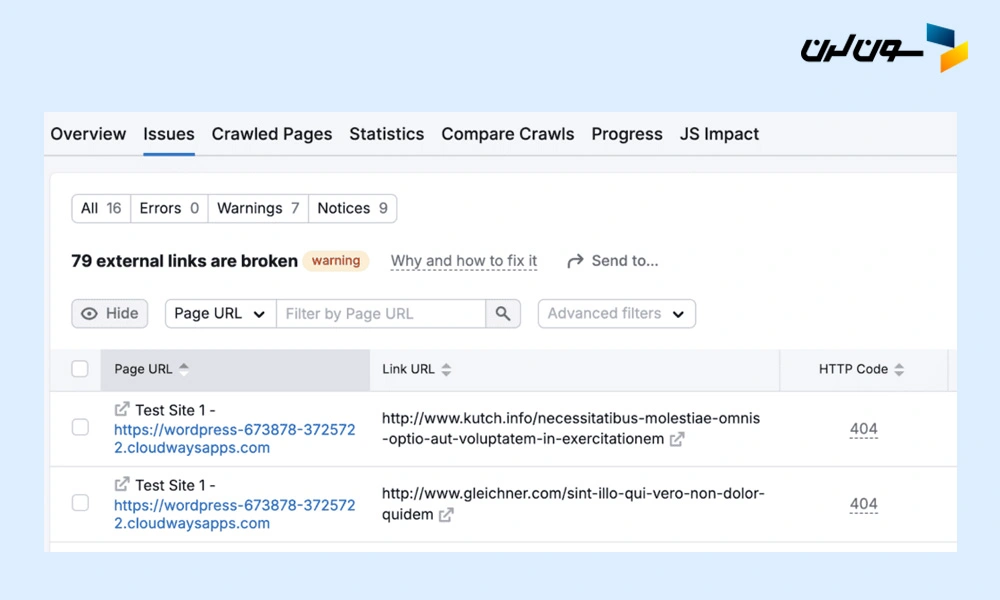The image size is (1000, 600).
Task: Open the Advanced filters dropdown
Action: (x=616, y=314)
